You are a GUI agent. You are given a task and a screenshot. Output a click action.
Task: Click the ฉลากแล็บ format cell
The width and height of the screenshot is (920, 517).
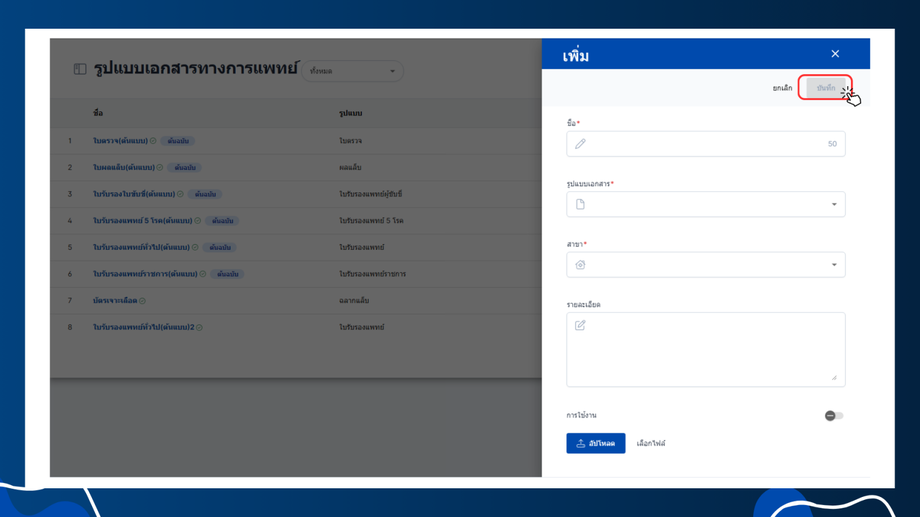[354, 300]
